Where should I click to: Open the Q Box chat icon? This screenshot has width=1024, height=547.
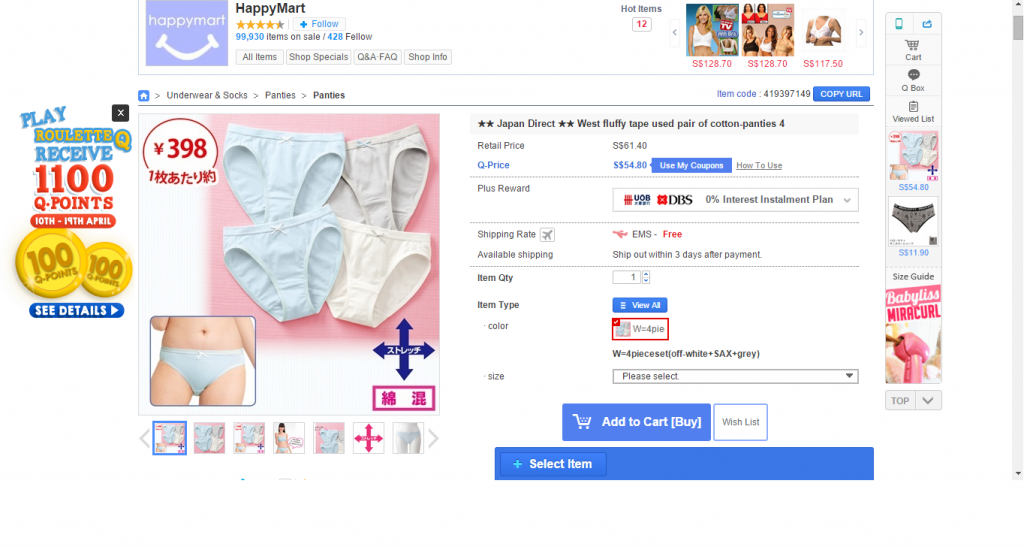click(913, 80)
